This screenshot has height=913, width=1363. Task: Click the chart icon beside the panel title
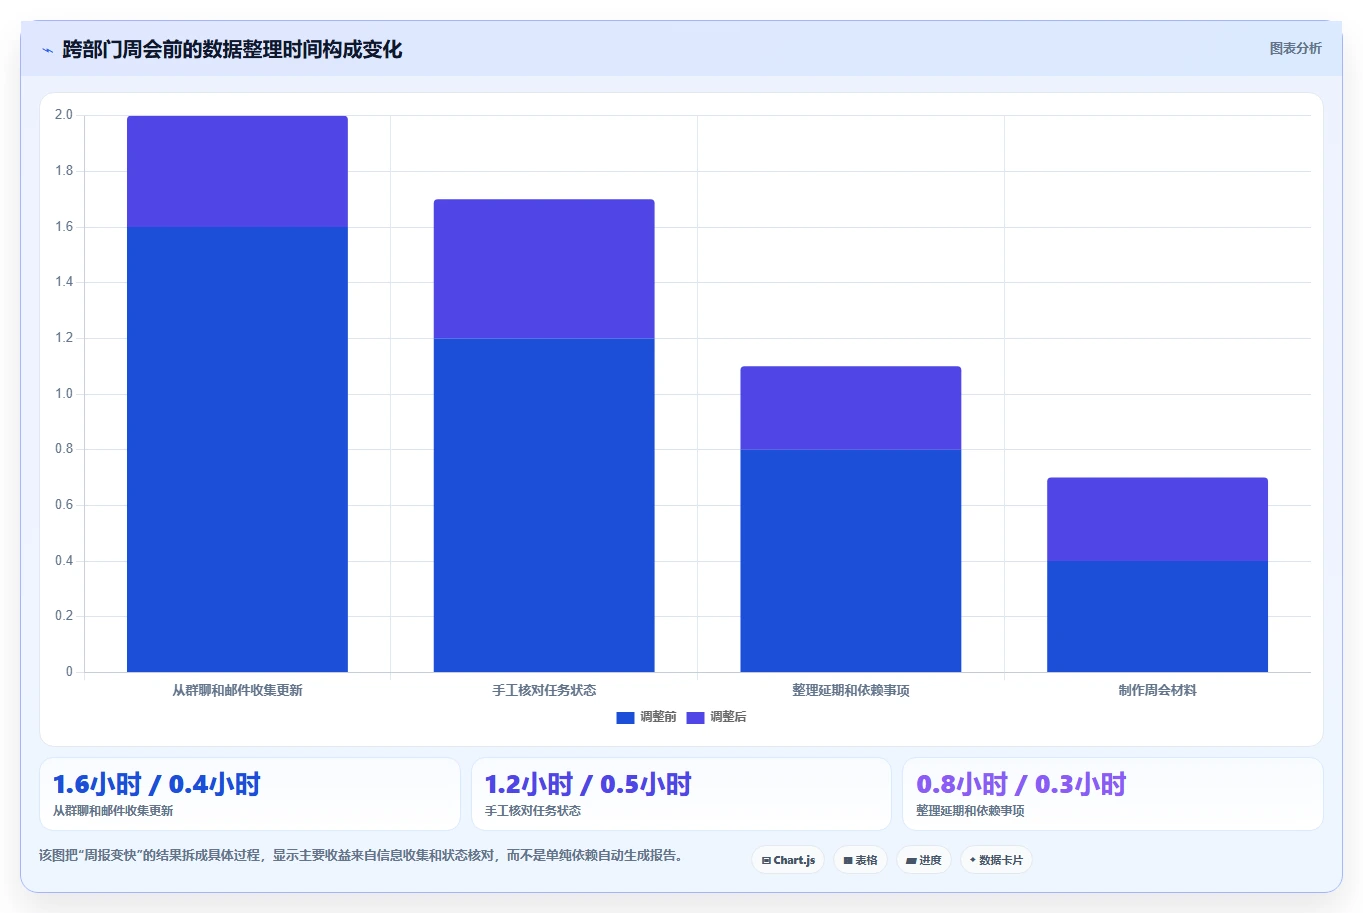[x=47, y=50]
